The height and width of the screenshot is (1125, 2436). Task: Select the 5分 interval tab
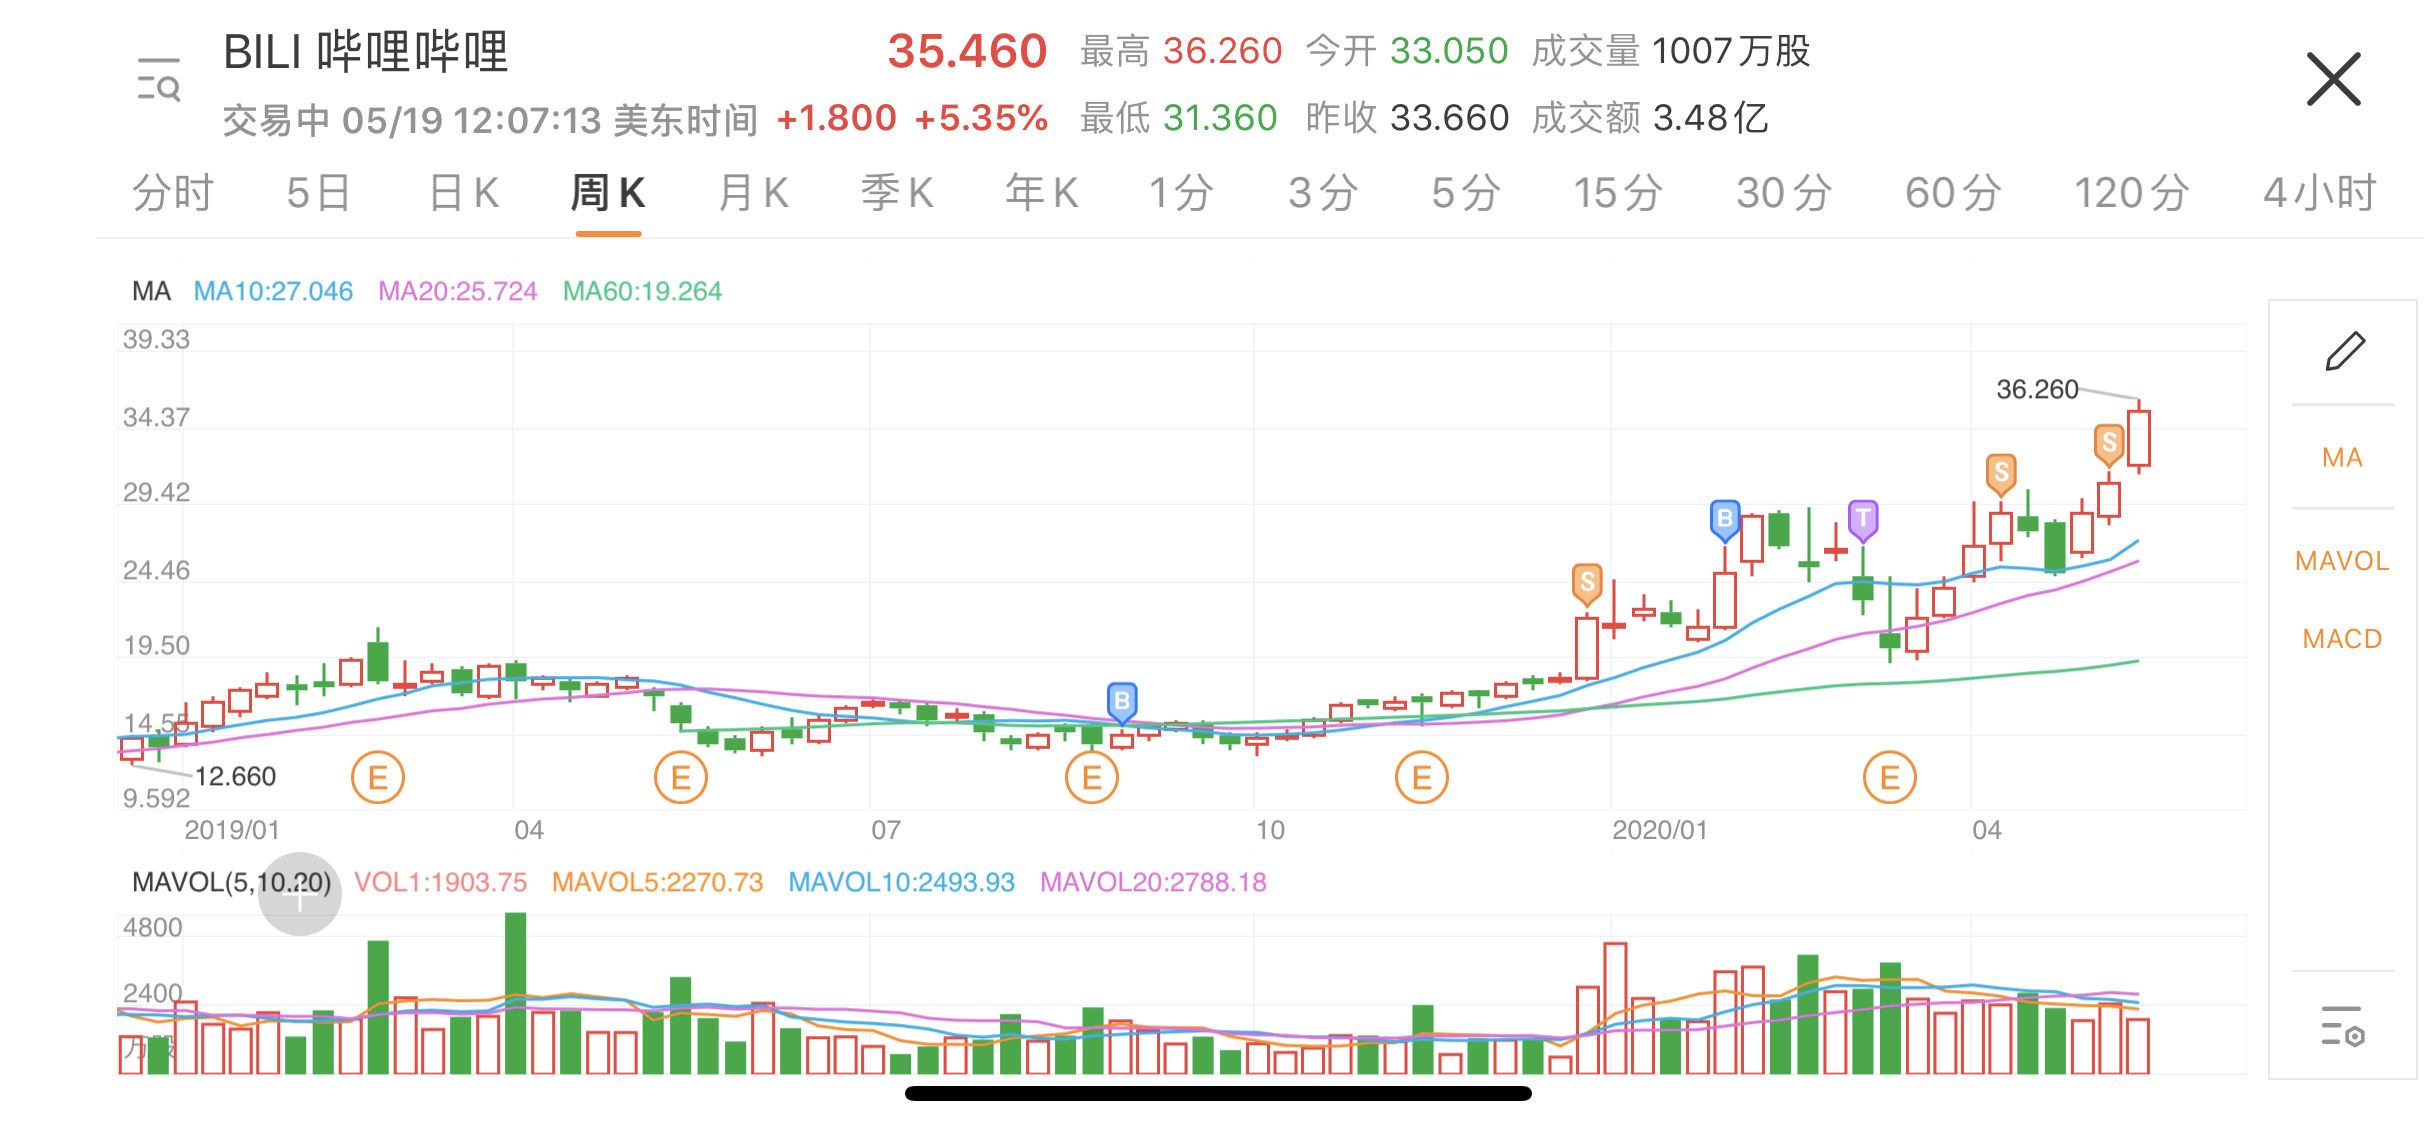1467,193
